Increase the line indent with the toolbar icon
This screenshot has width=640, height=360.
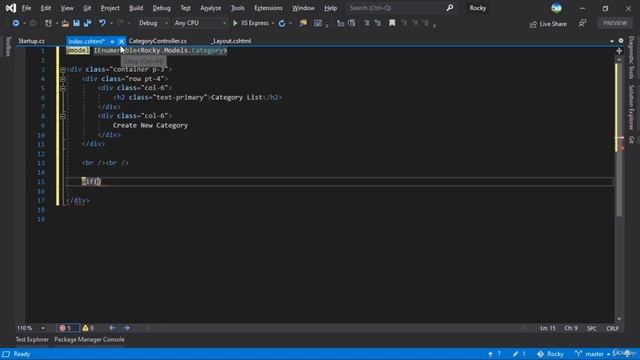(378, 23)
